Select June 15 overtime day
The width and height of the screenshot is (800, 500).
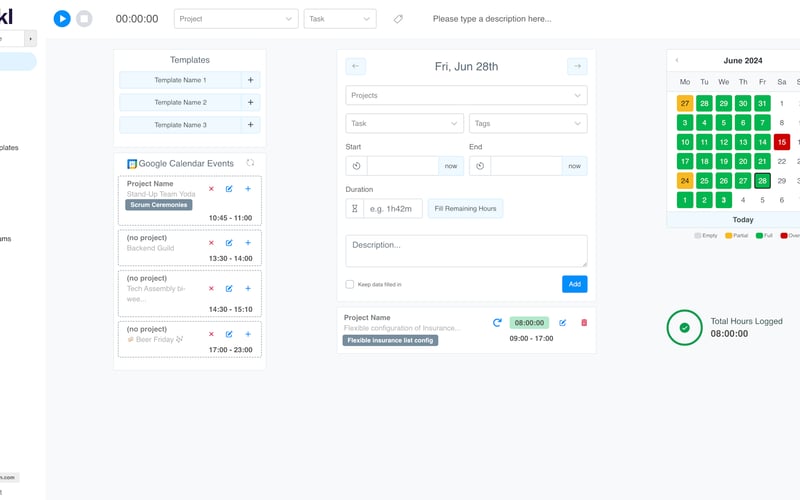pyautogui.click(x=782, y=142)
